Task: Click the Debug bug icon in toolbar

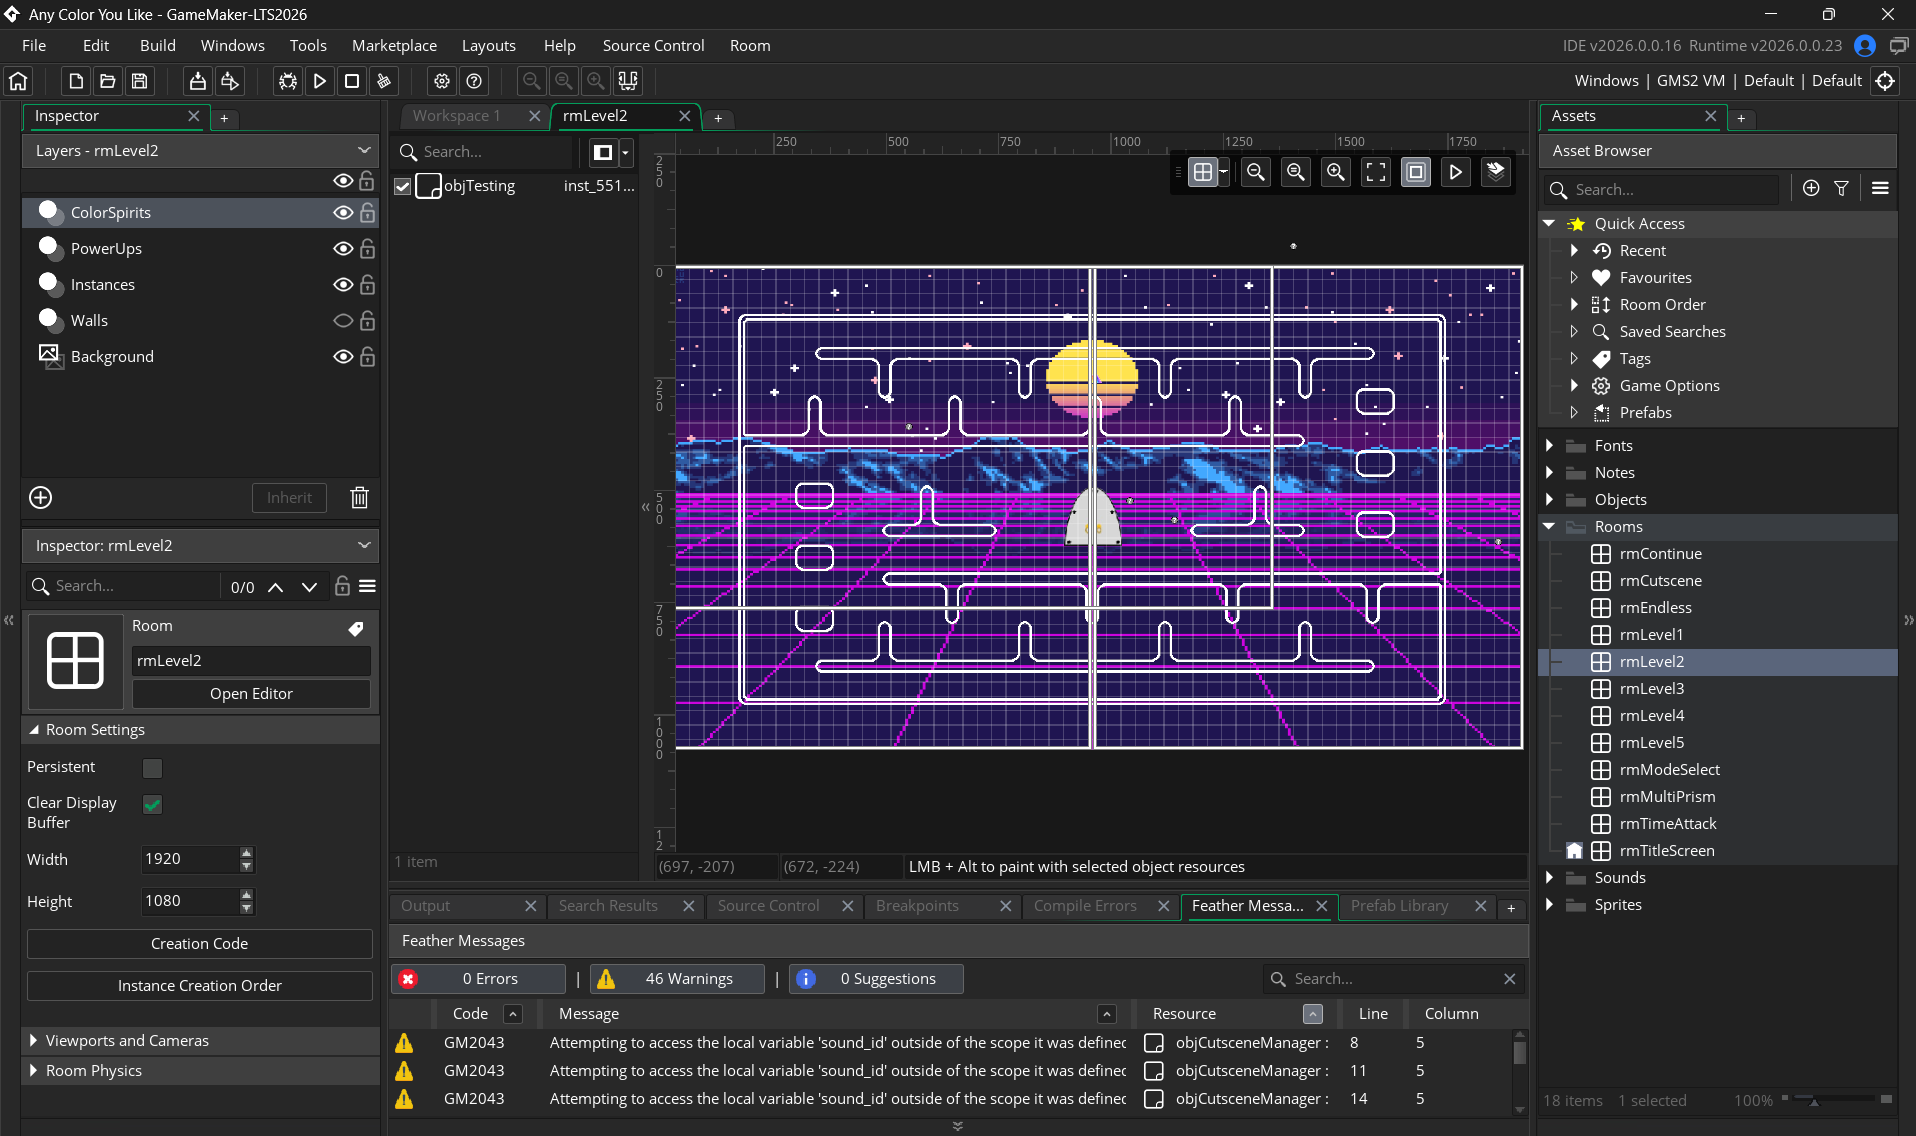Action: click(x=288, y=81)
